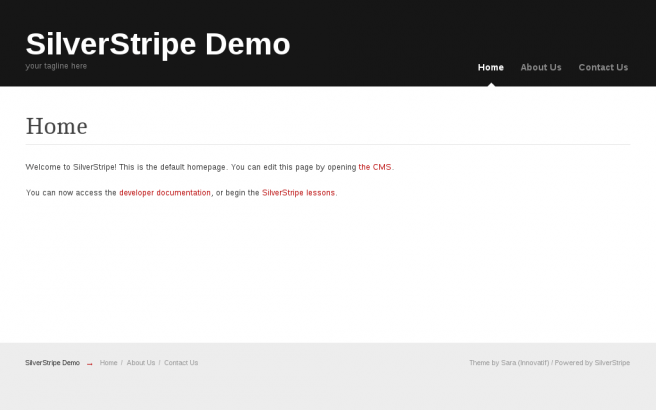The image size is (656, 410).
Task: Select Contact Us in the footer navigation
Action: [181, 363]
